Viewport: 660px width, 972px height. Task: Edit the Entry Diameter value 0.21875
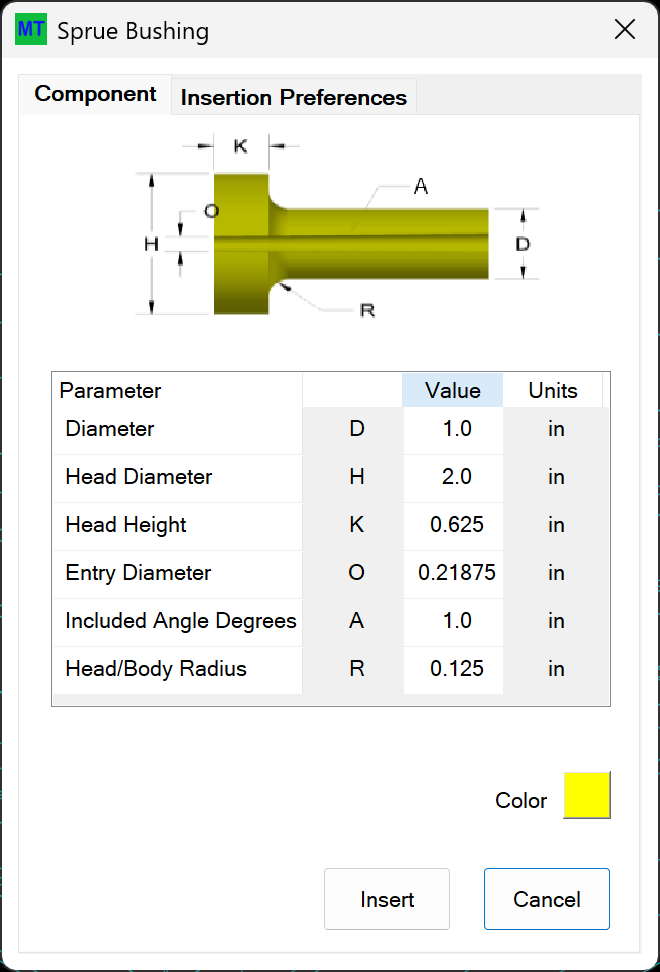click(453, 573)
